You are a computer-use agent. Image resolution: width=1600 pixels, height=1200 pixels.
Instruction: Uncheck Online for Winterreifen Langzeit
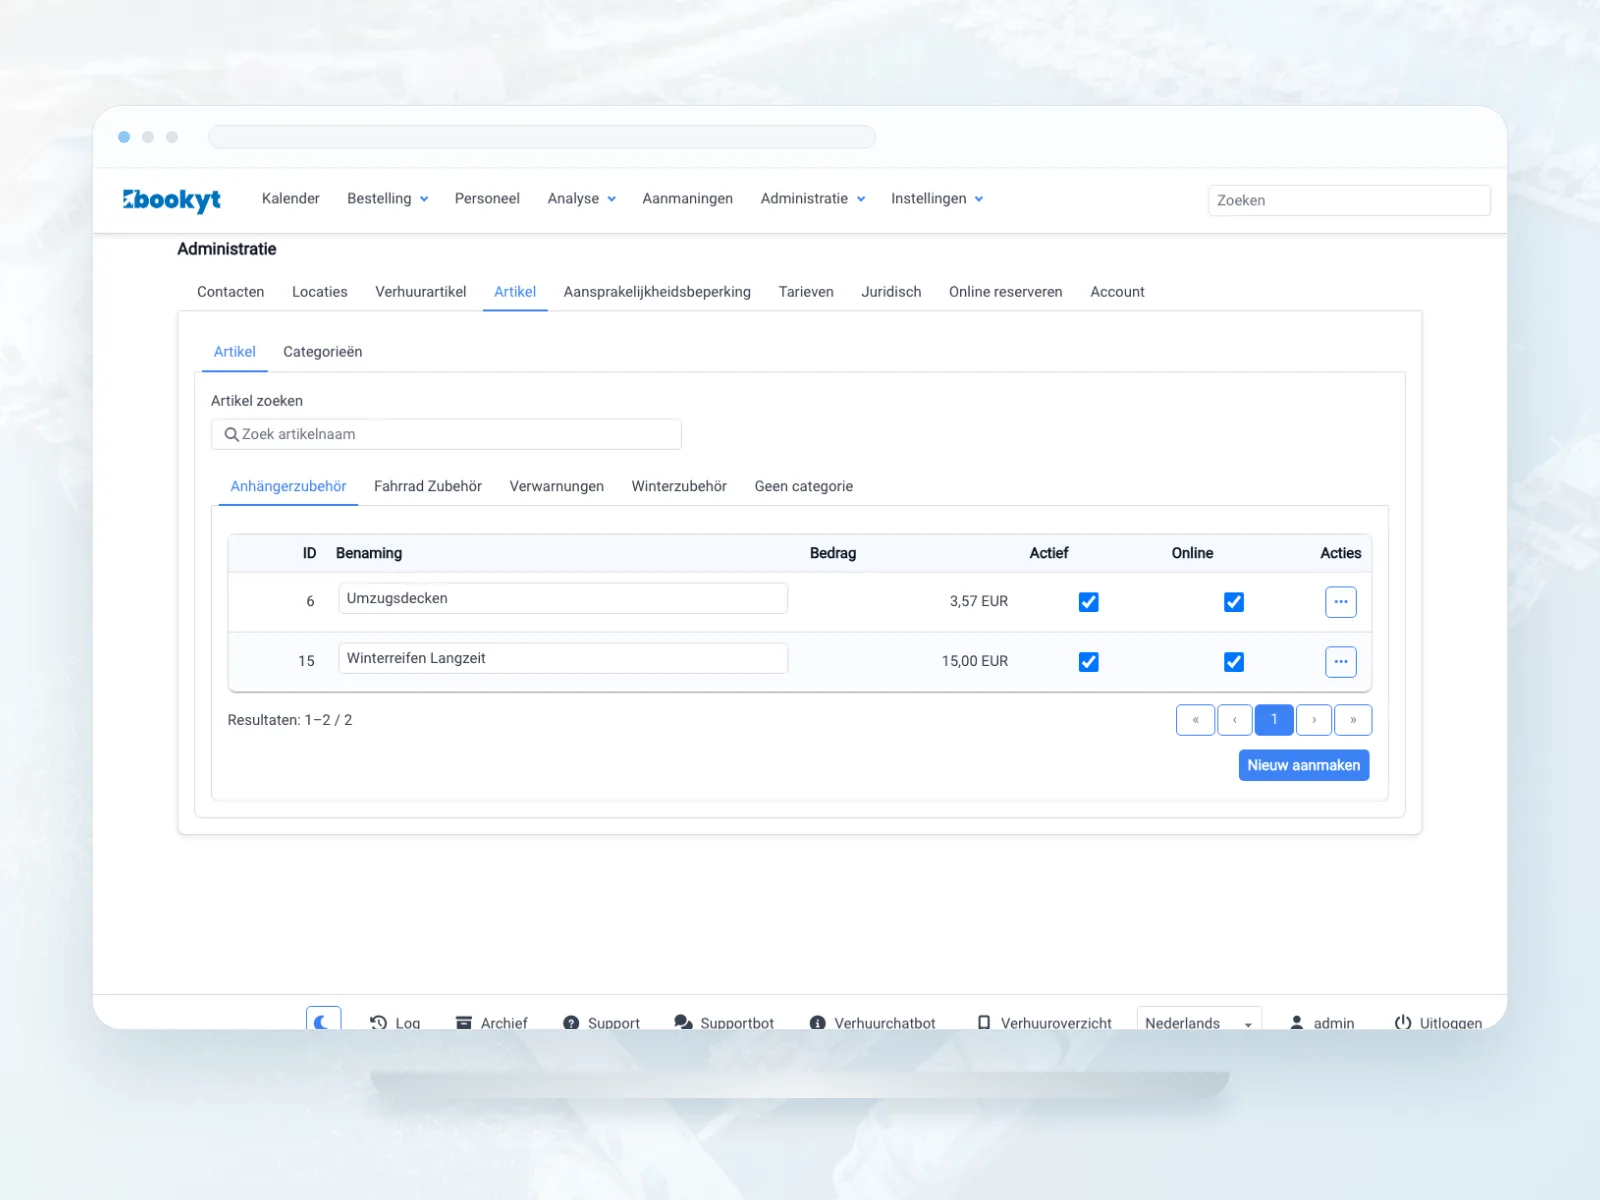1234,662
